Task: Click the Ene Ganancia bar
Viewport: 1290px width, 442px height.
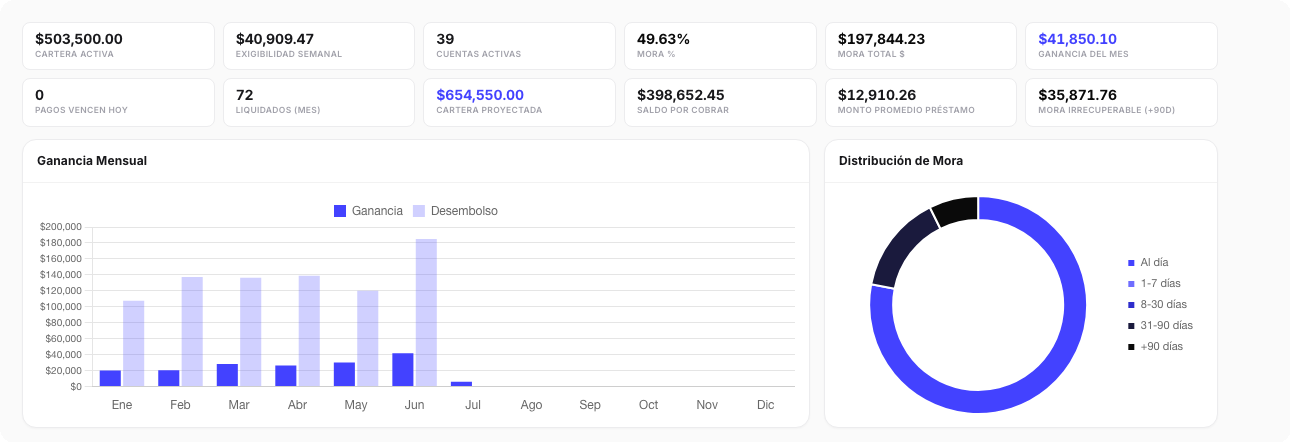Action: [110, 378]
